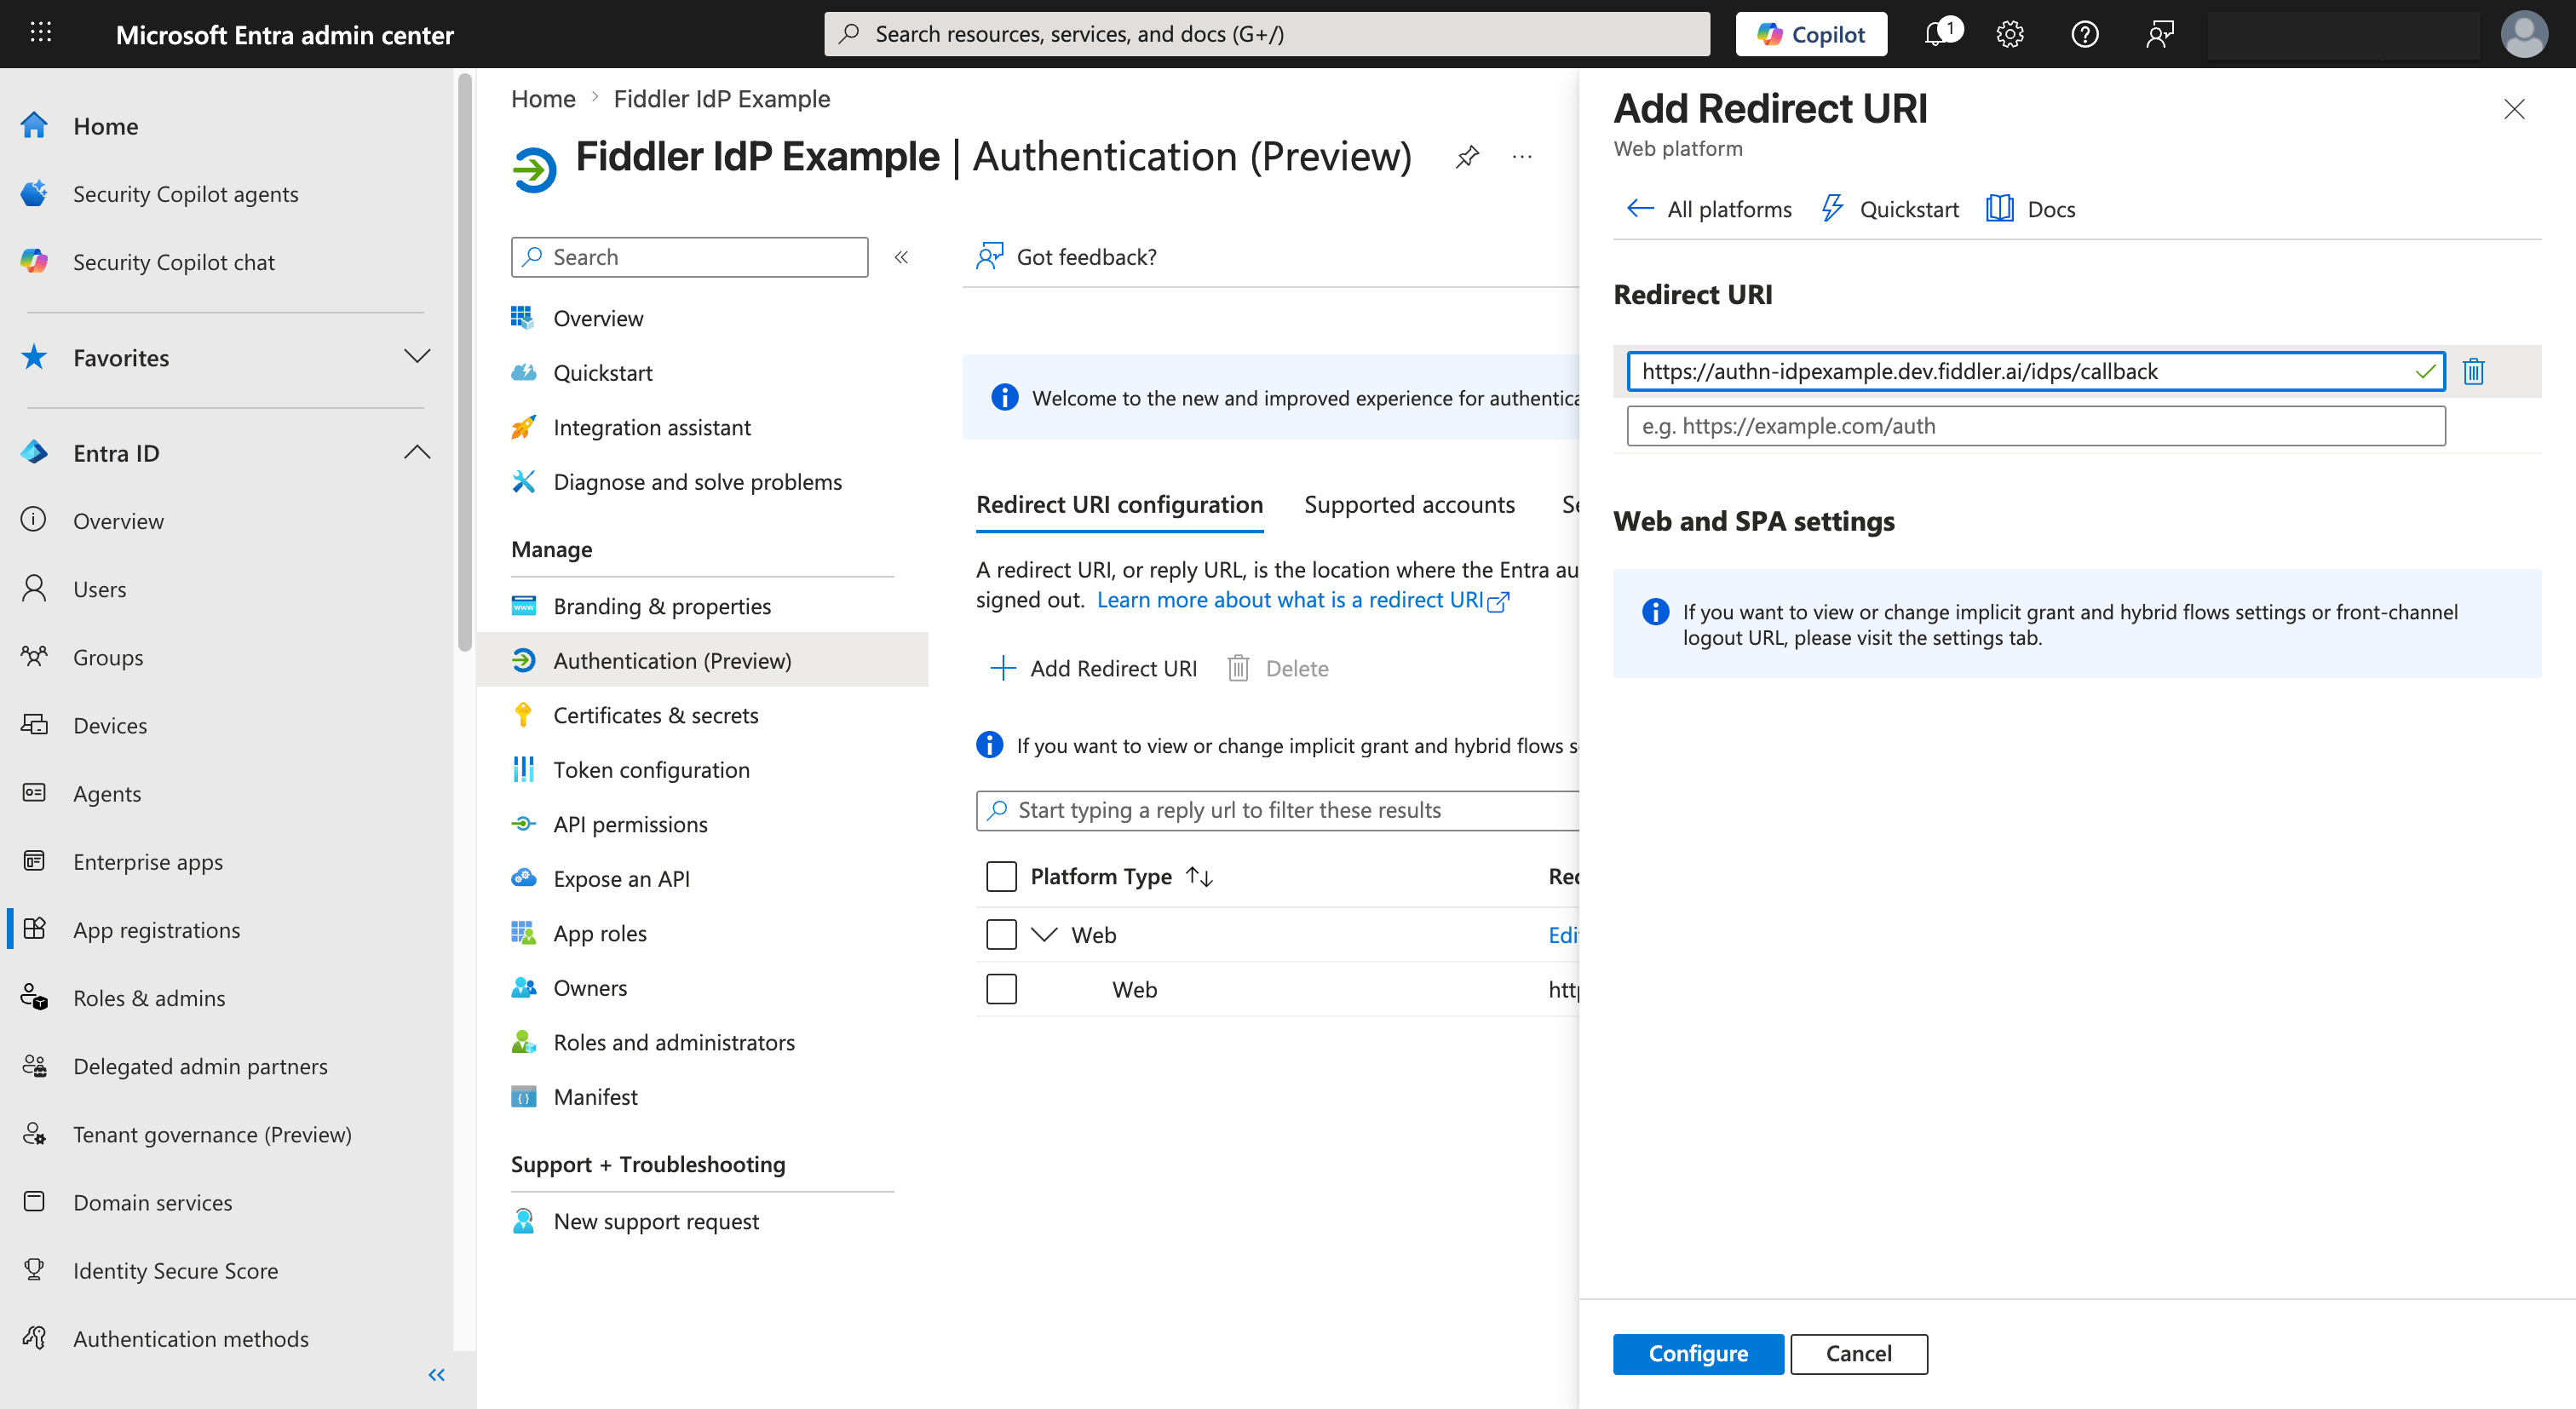Click the feedback person icon in top bar

2160,34
